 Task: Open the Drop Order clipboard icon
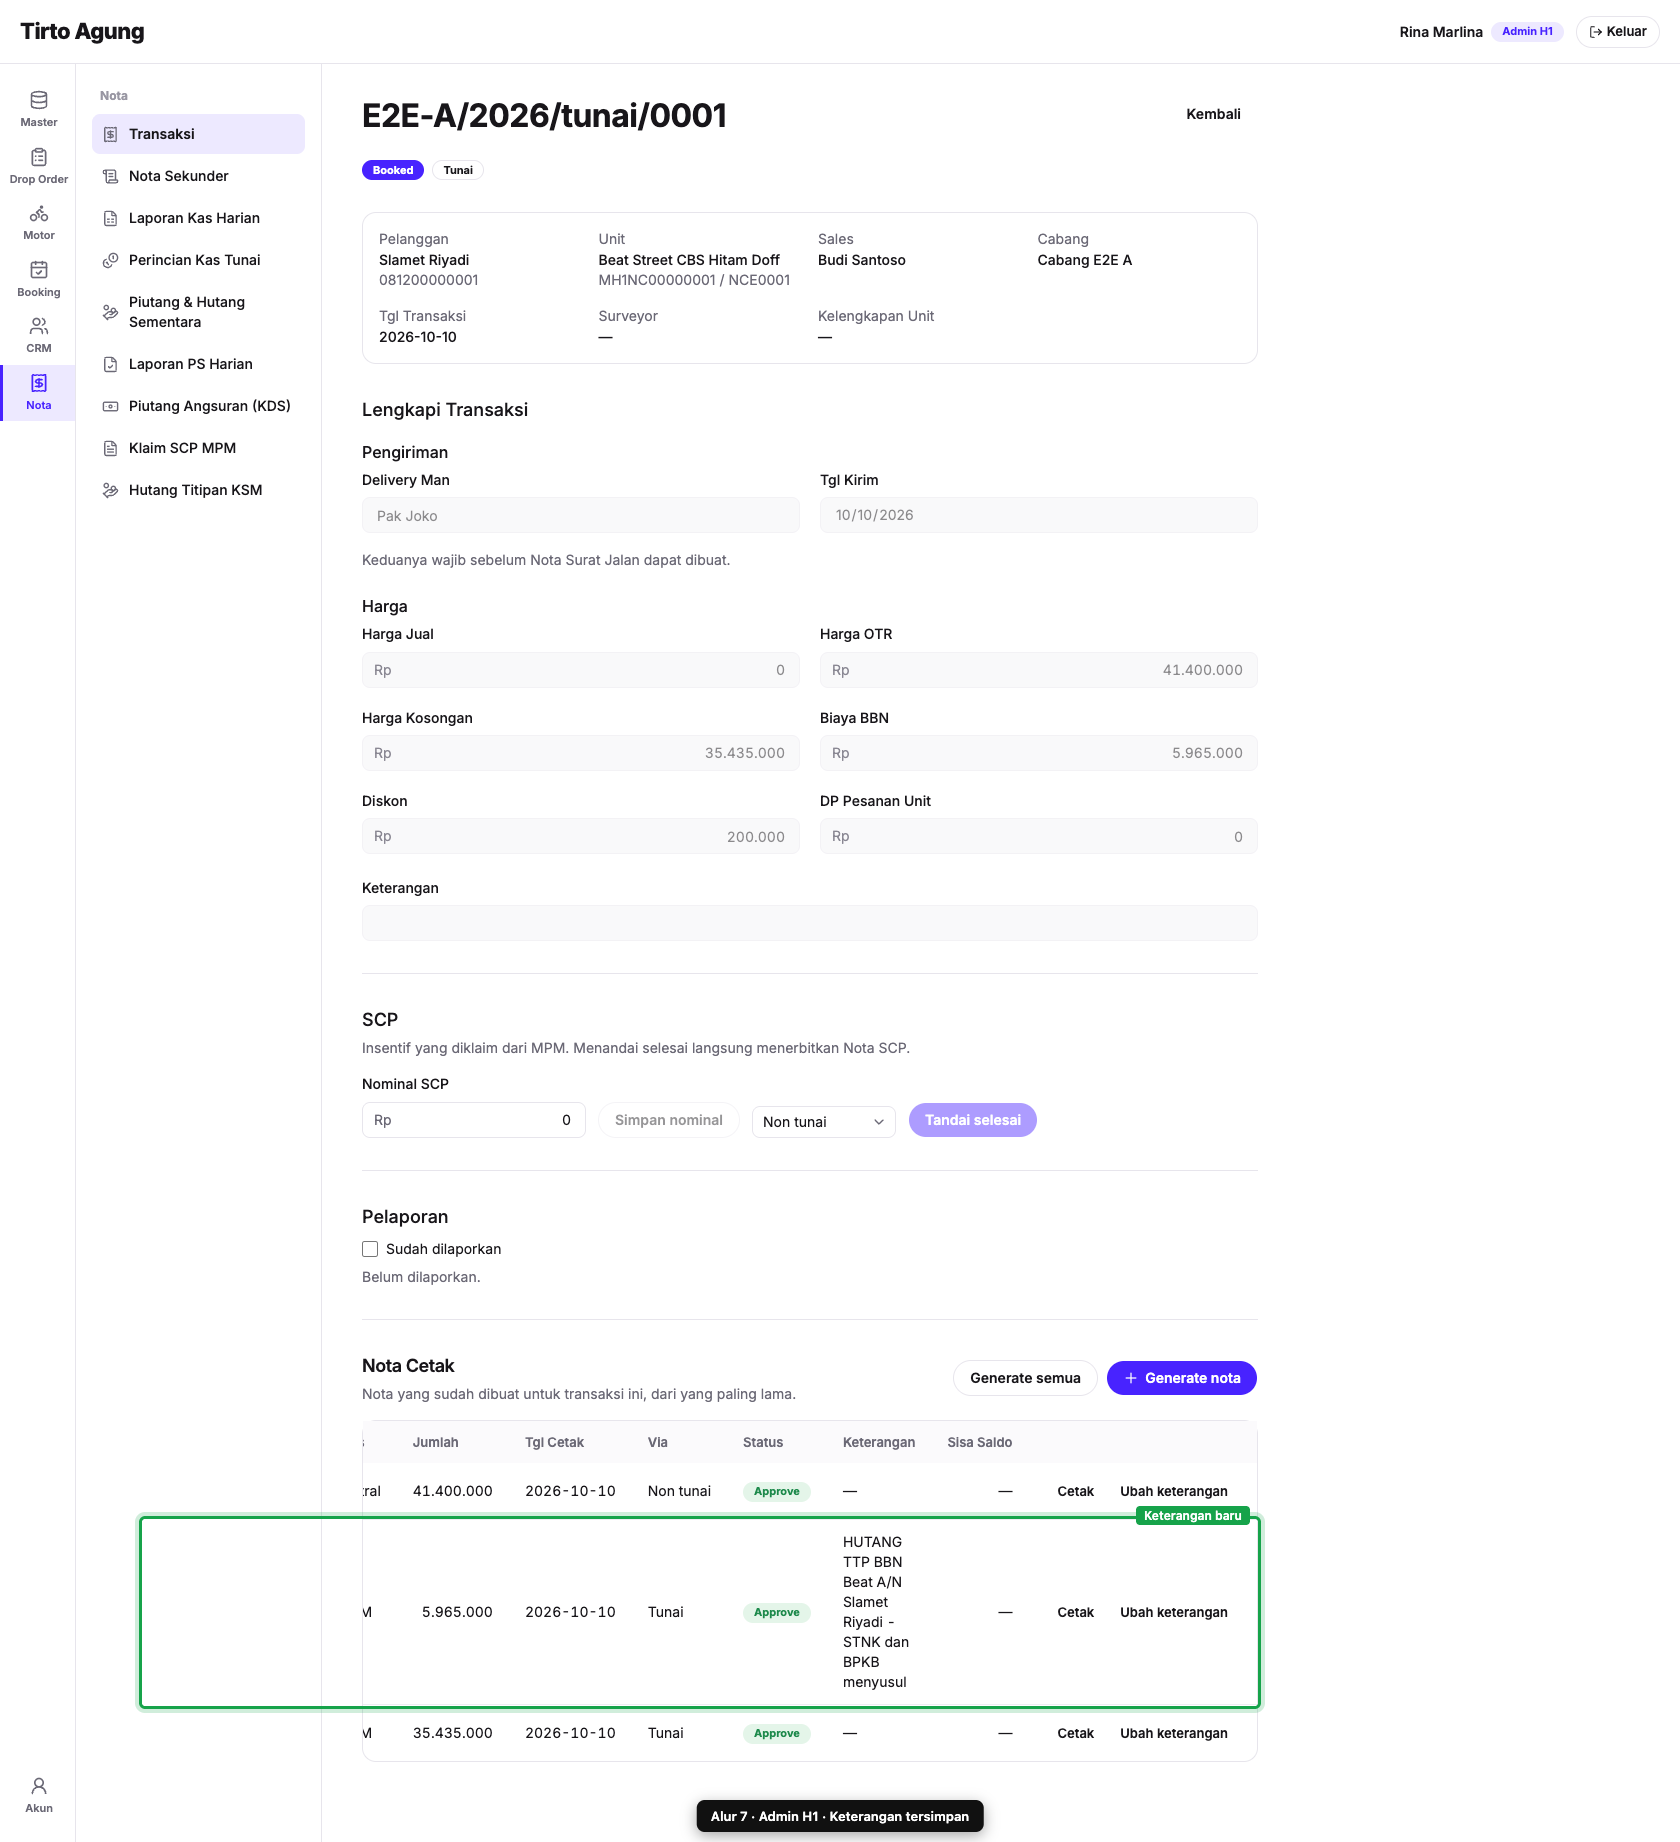[x=39, y=157]
